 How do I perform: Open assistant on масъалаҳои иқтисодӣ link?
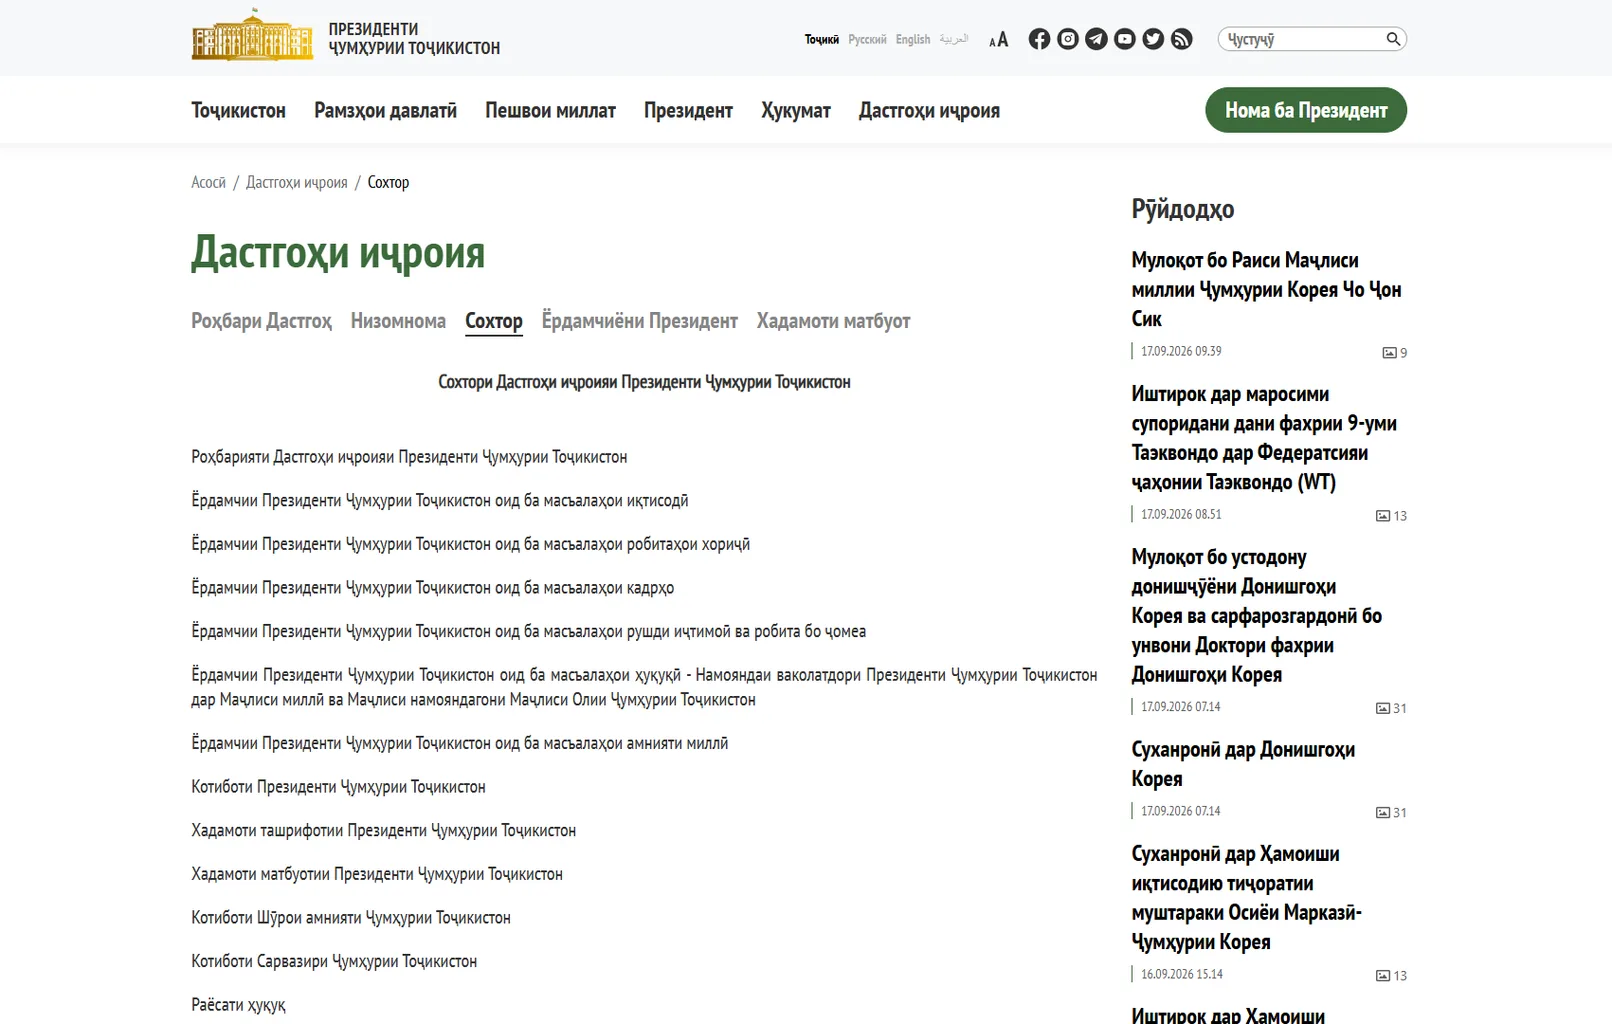440,501
